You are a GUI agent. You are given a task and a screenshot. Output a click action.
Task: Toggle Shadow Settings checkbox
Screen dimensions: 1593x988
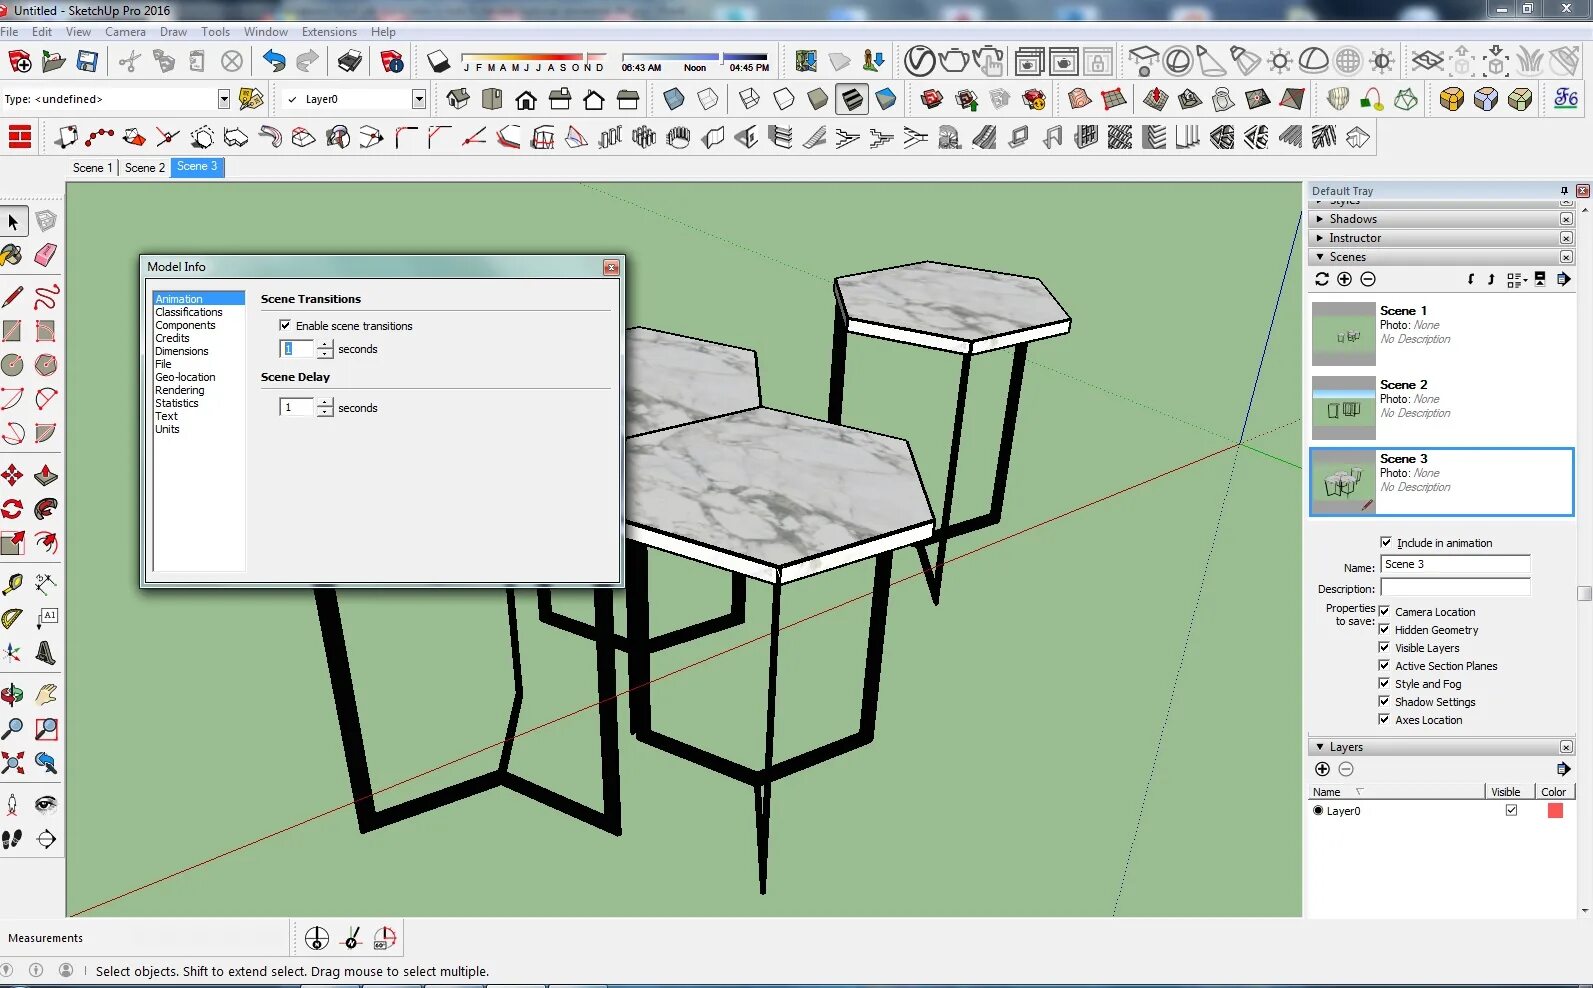tap(1384, 701)
